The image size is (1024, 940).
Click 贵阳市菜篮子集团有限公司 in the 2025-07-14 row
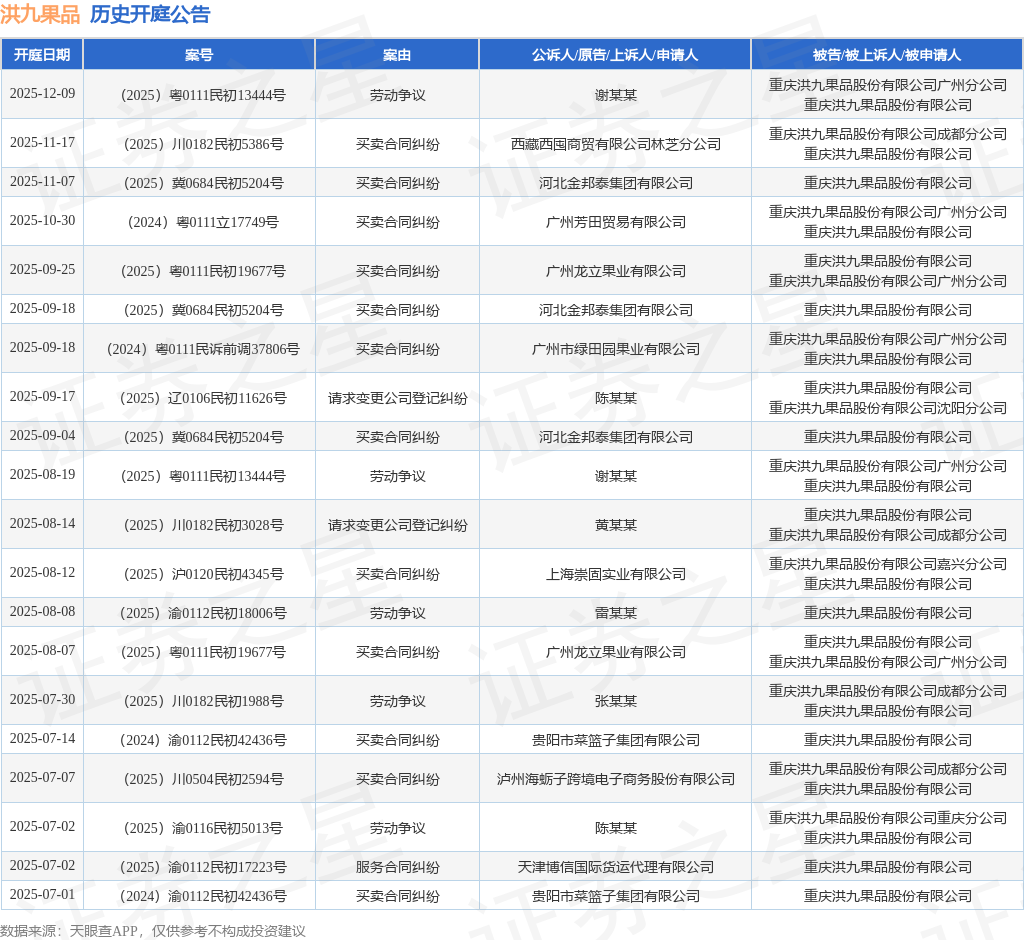[x=616, y=741]
